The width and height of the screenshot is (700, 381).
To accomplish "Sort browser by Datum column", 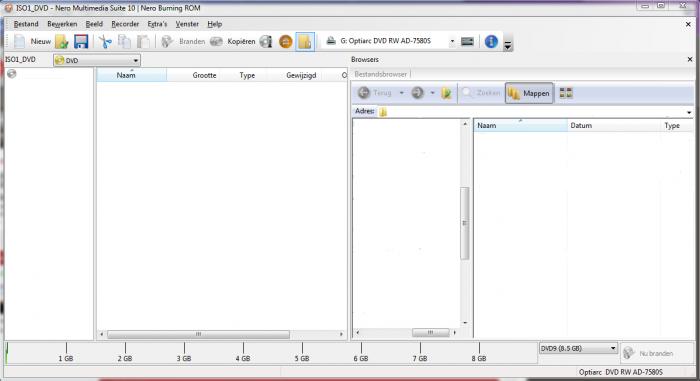I will click(614, 126).
